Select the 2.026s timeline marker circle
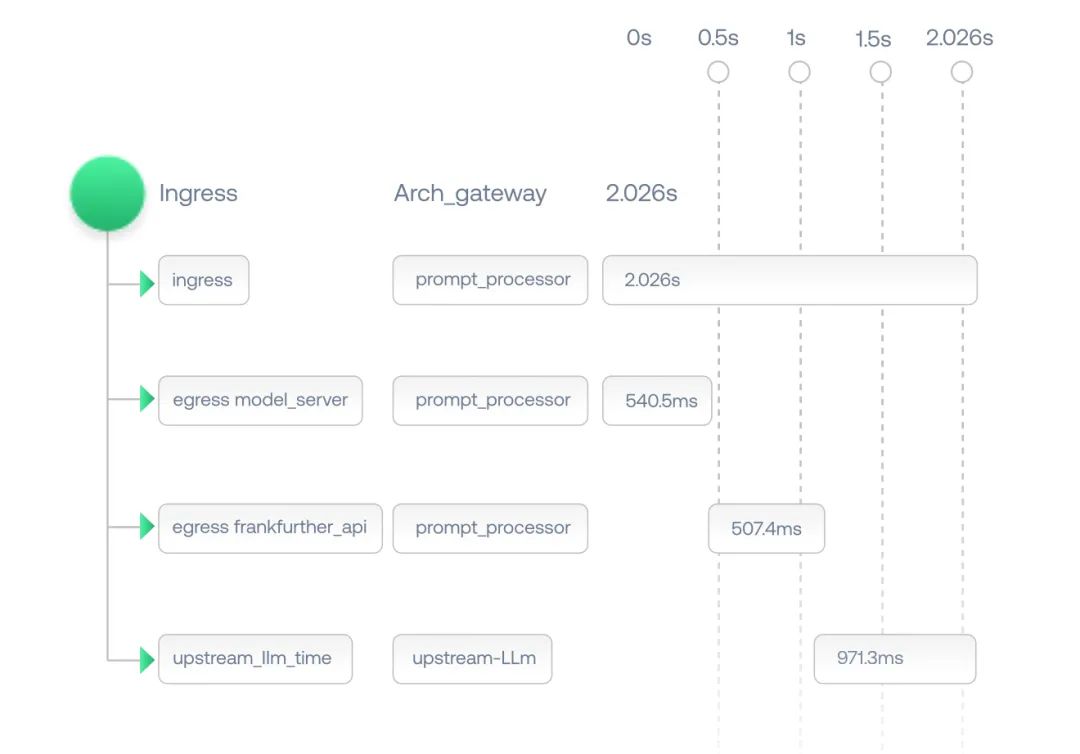The width and height of the screenshot is (1080, 754). [x=962, y=72]
